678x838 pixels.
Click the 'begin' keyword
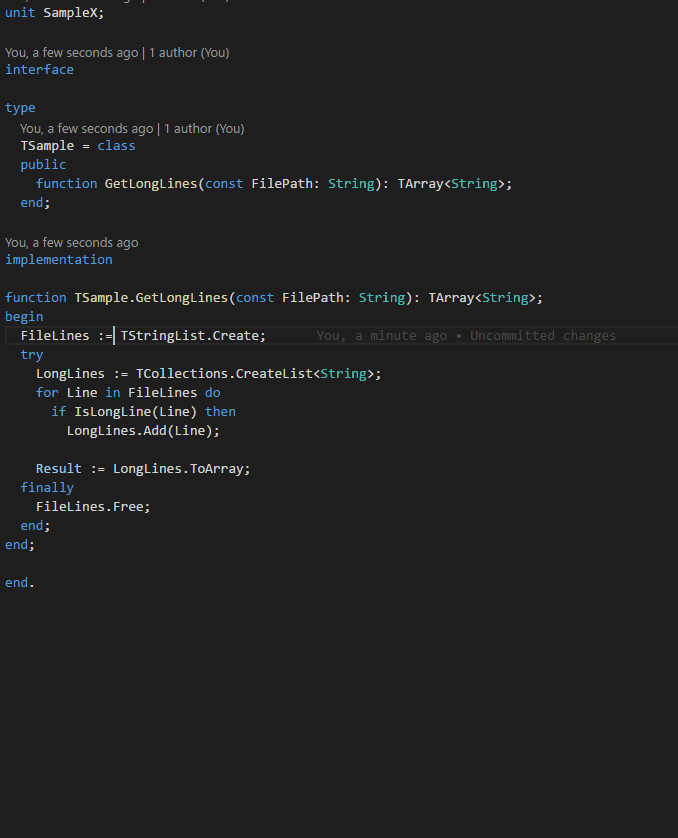24,316
